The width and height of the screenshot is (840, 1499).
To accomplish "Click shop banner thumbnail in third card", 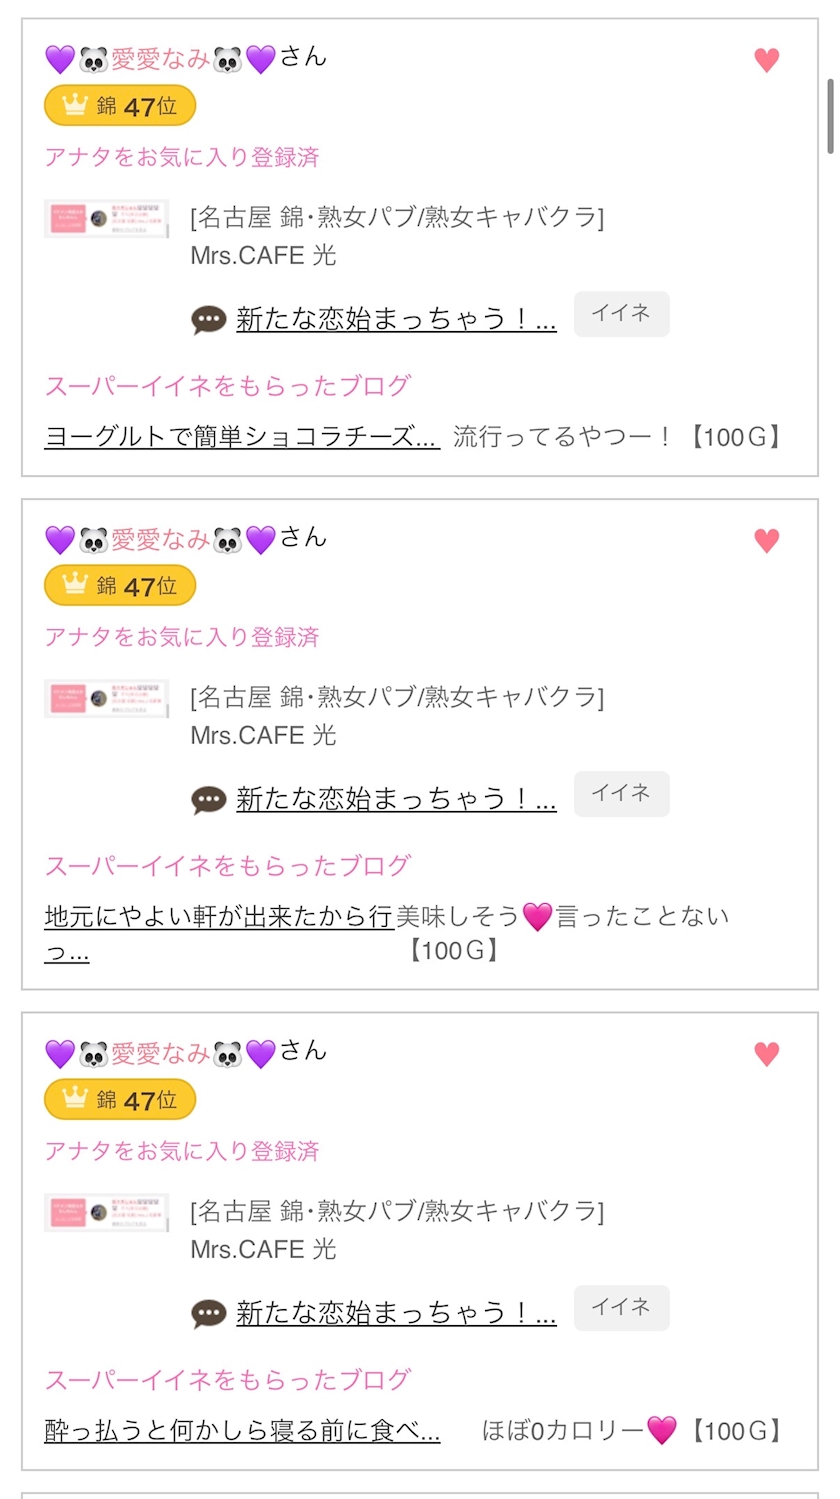I will (x=107, y=1212).
